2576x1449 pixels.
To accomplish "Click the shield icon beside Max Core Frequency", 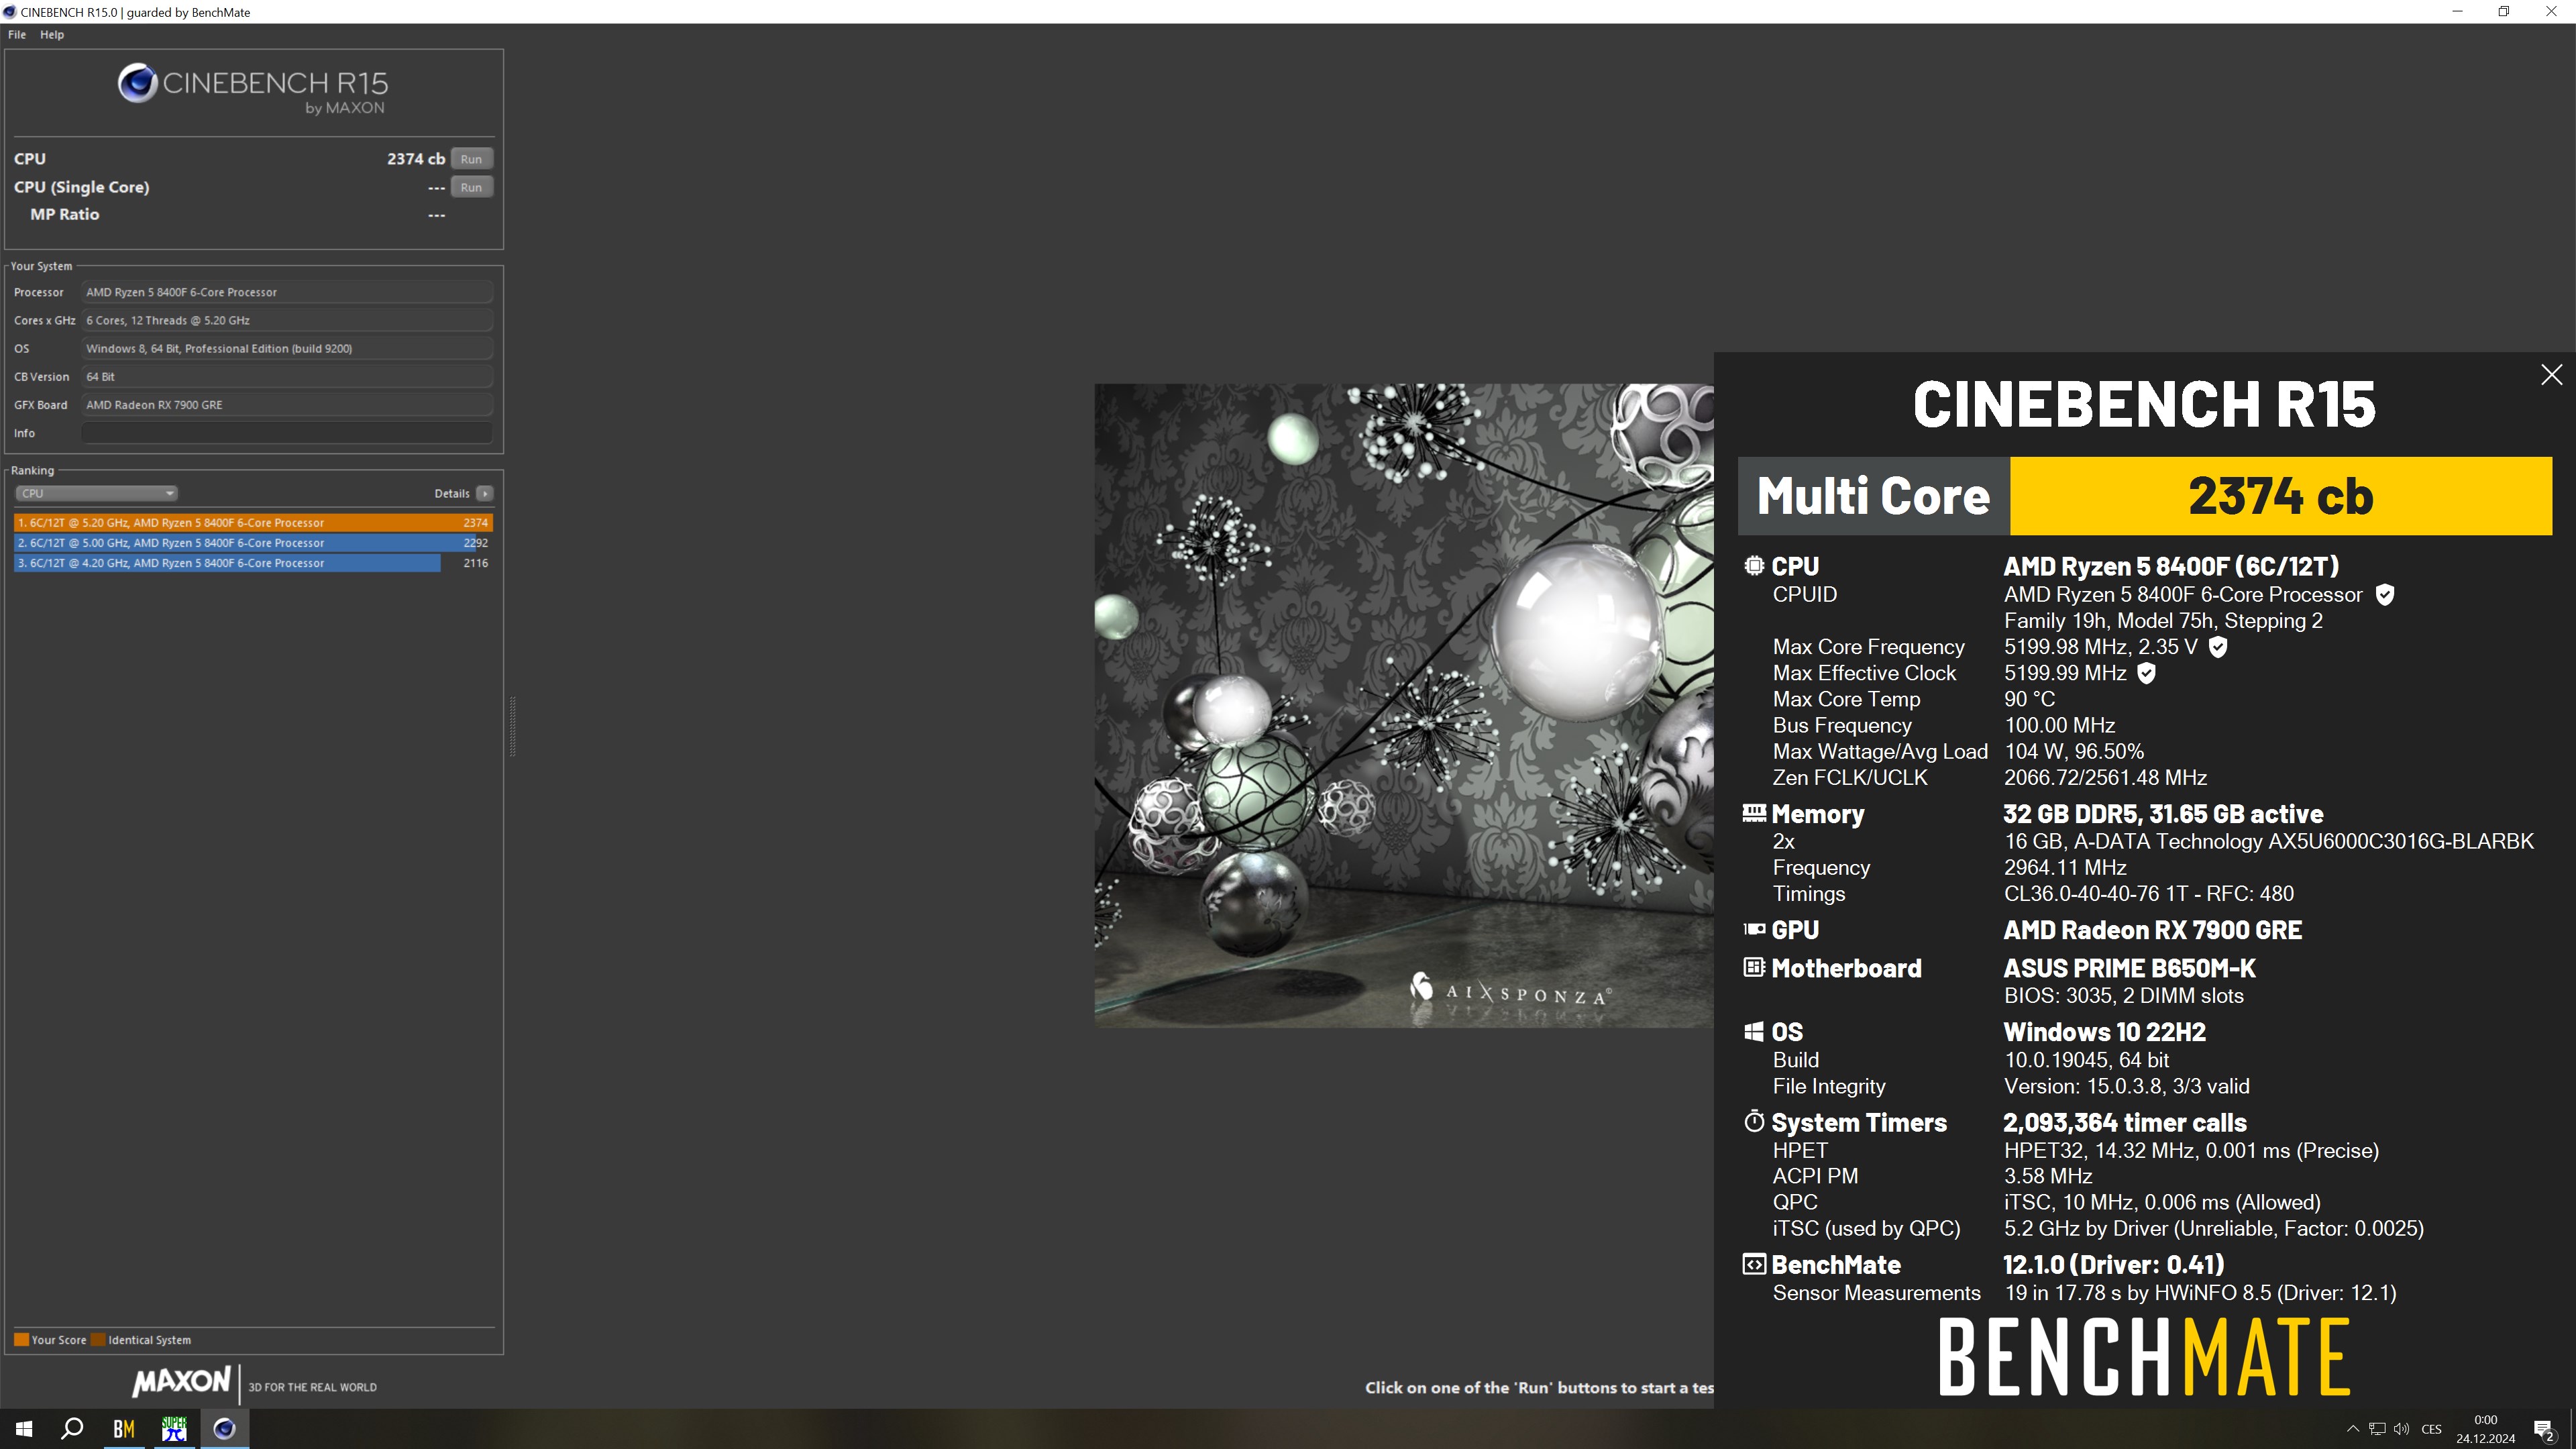I will [x=2218, y=647].
